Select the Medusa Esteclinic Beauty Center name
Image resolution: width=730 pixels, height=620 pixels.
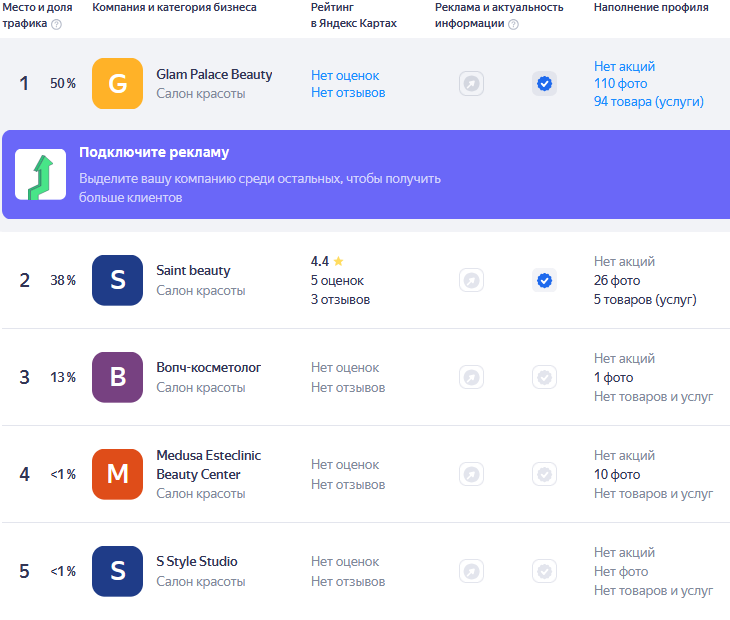[209, 465]
